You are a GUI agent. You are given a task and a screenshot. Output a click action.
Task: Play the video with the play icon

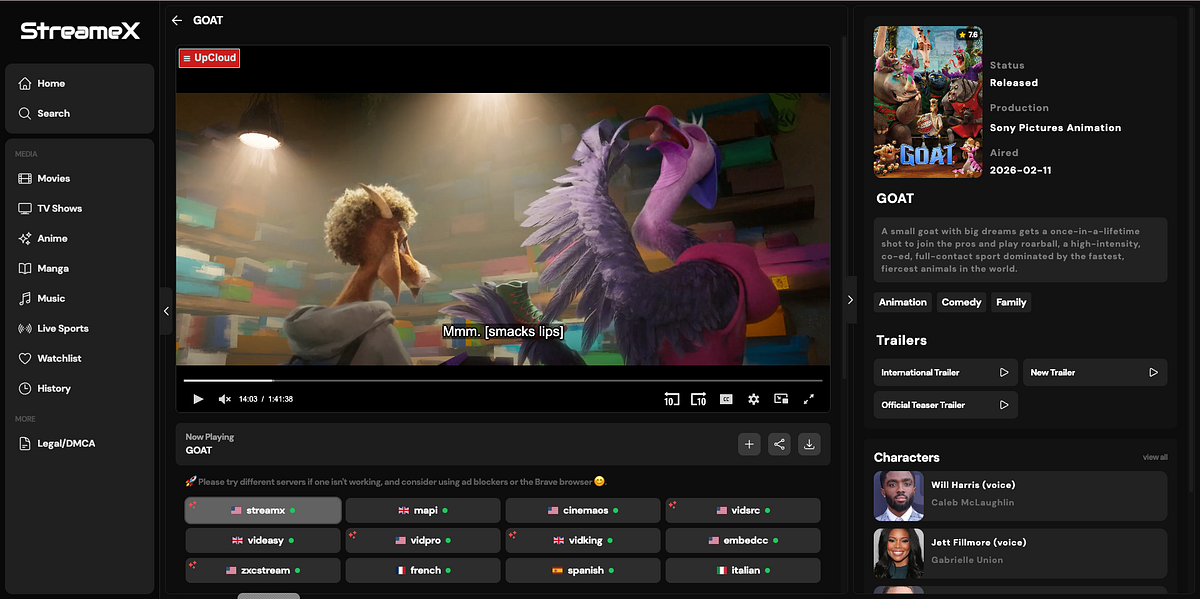coord(198,399)
